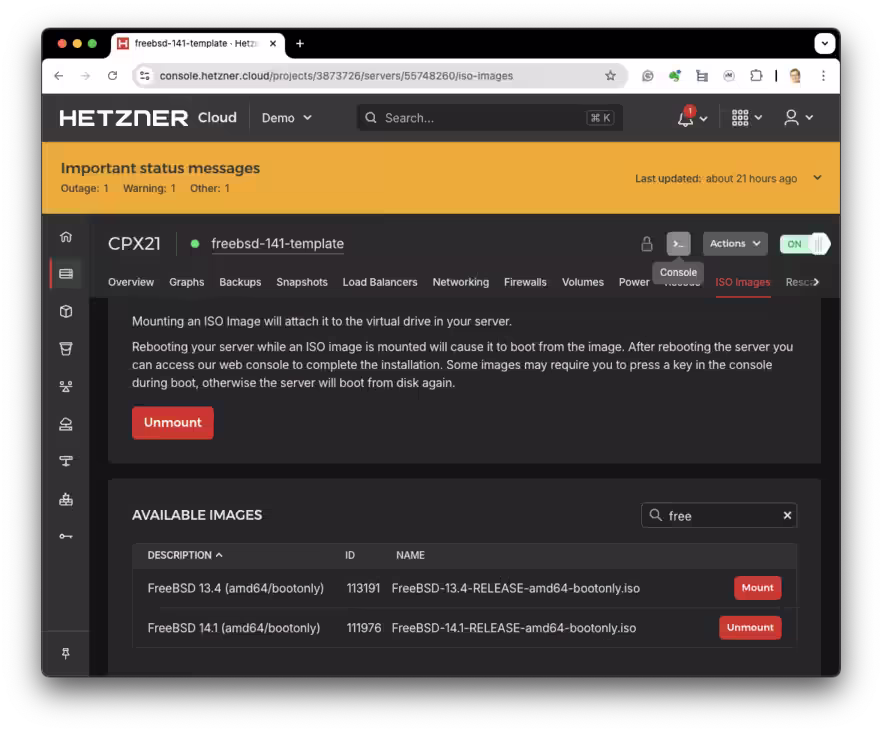This screenshot has width=882, height=732.
Task: Go to Servers in the sidebar
Action: [66, 274]
